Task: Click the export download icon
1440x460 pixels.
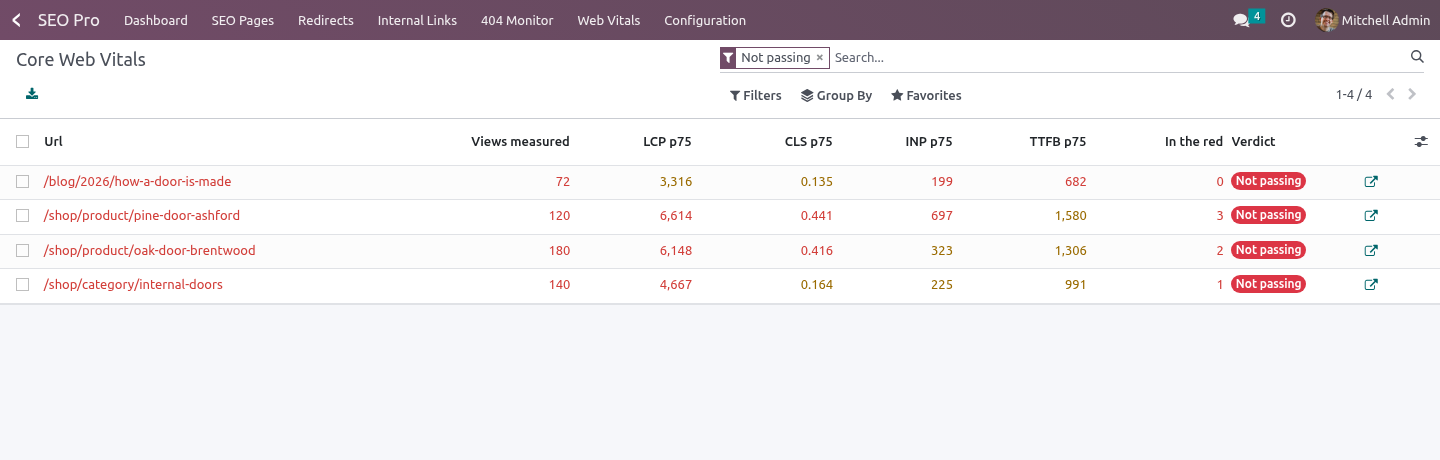Action: coord(32,94)
